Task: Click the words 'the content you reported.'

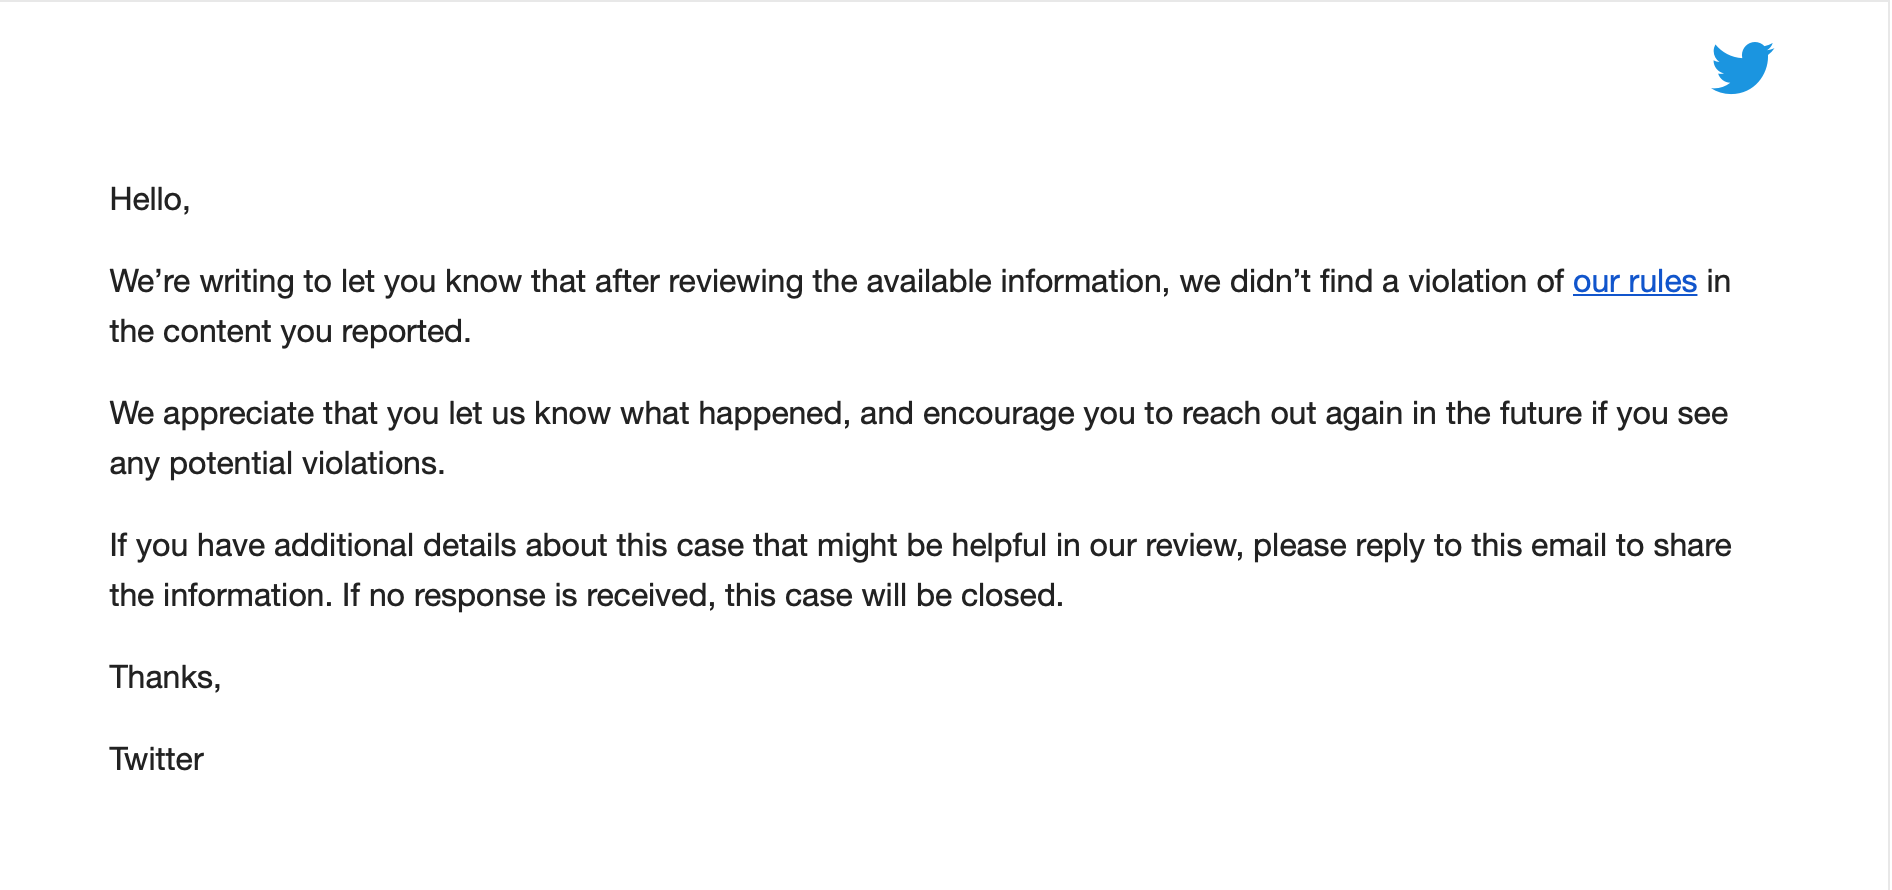Action: pyautogui.click(x=290, y=332)
